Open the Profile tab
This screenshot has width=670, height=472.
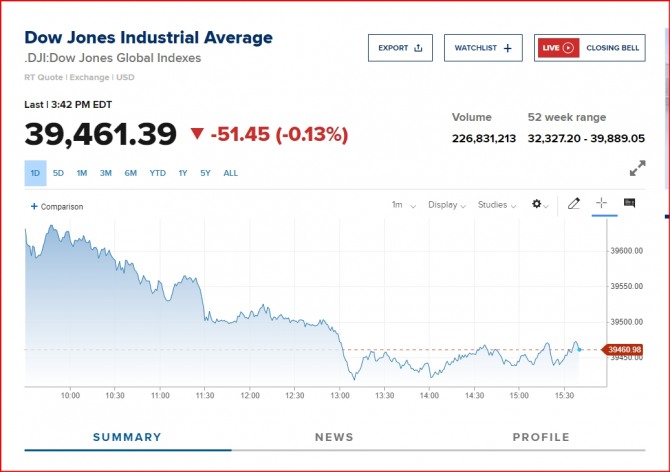(x=541, y=437)
